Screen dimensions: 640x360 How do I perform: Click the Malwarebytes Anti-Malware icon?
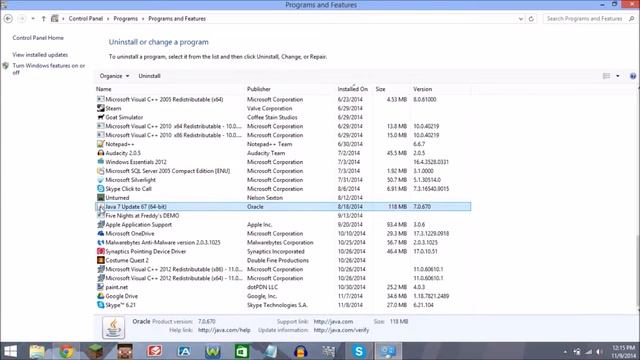coord(100,242)
